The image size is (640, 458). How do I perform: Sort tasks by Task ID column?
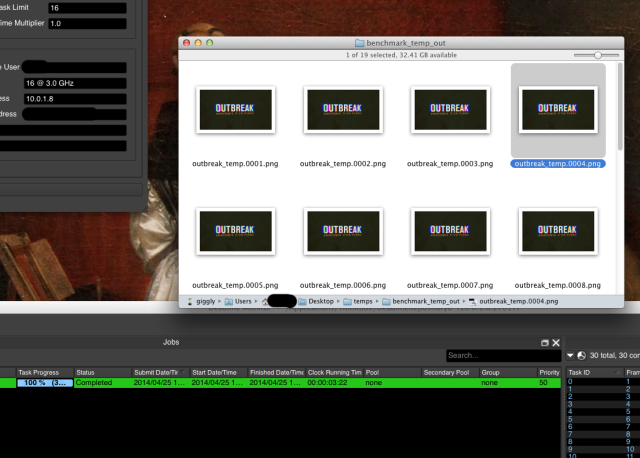[x=595, y=373]
